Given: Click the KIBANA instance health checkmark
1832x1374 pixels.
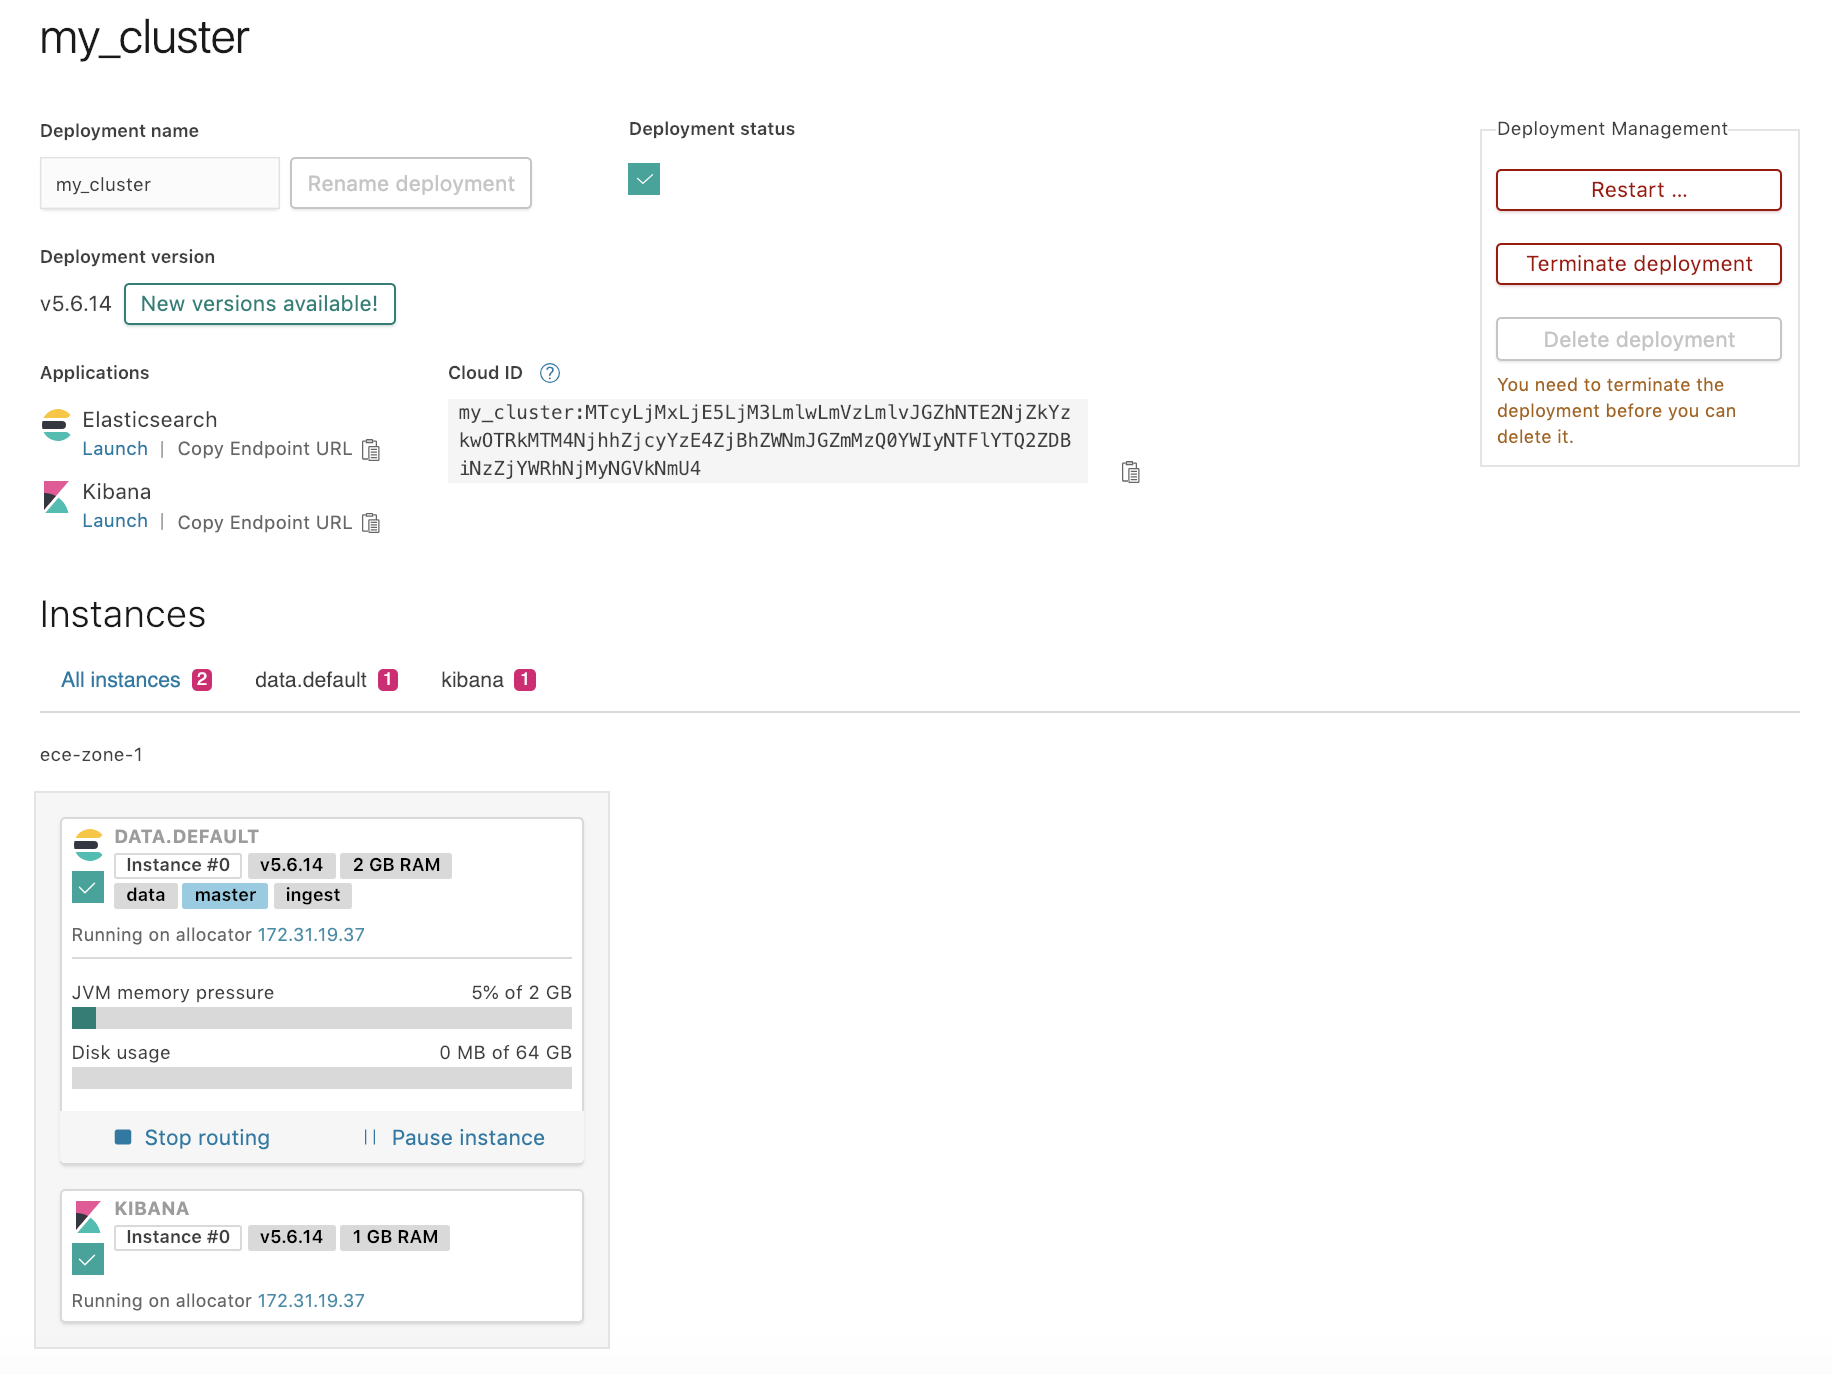Looking at the screenshot, I should click(88, 1259).
